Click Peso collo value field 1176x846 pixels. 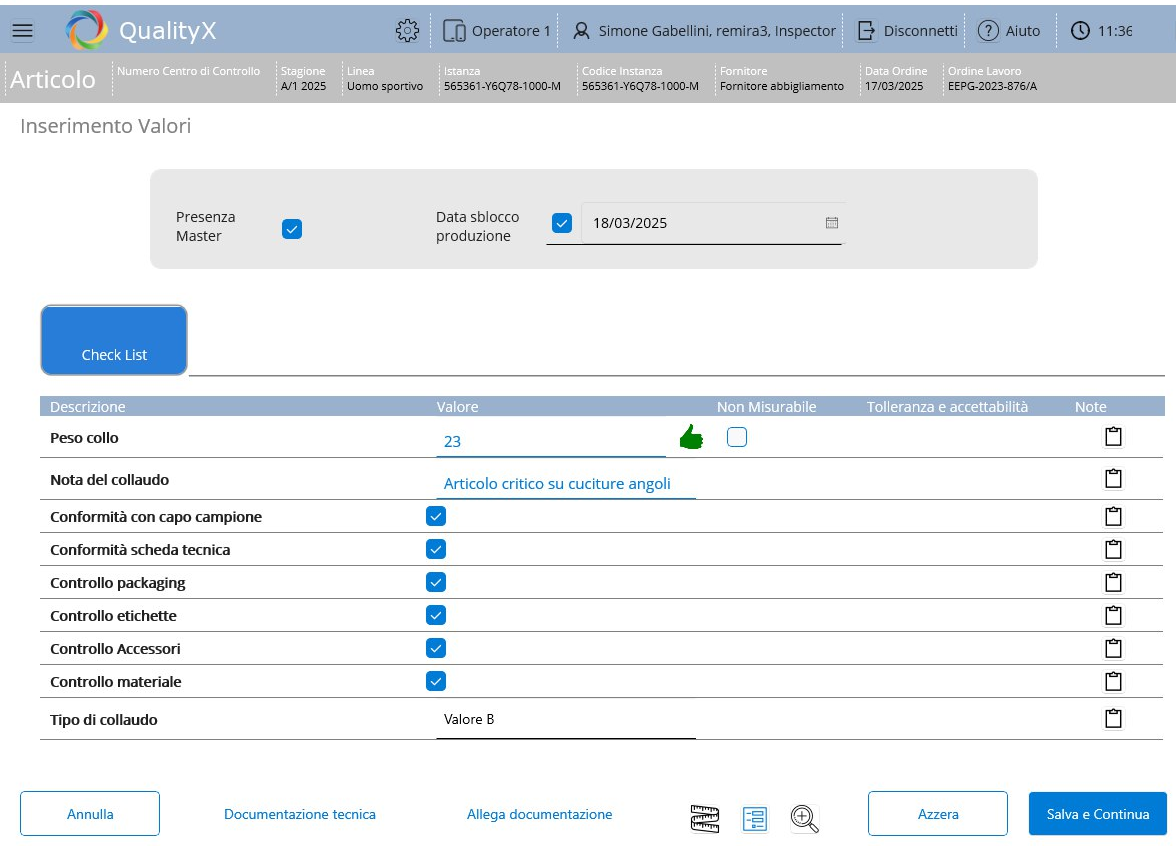pos(550,441)
